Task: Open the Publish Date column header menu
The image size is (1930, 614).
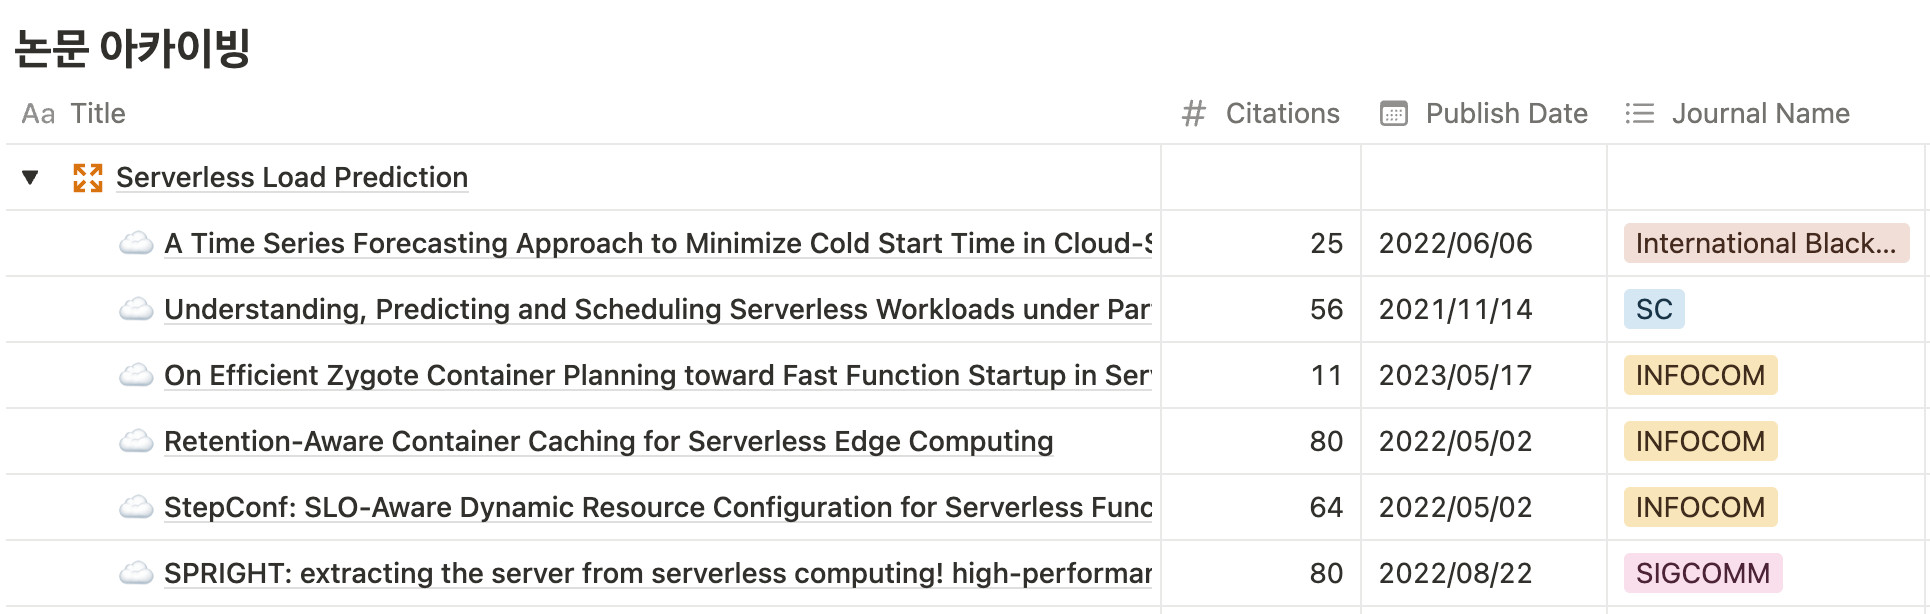Action: point(1484,113)
